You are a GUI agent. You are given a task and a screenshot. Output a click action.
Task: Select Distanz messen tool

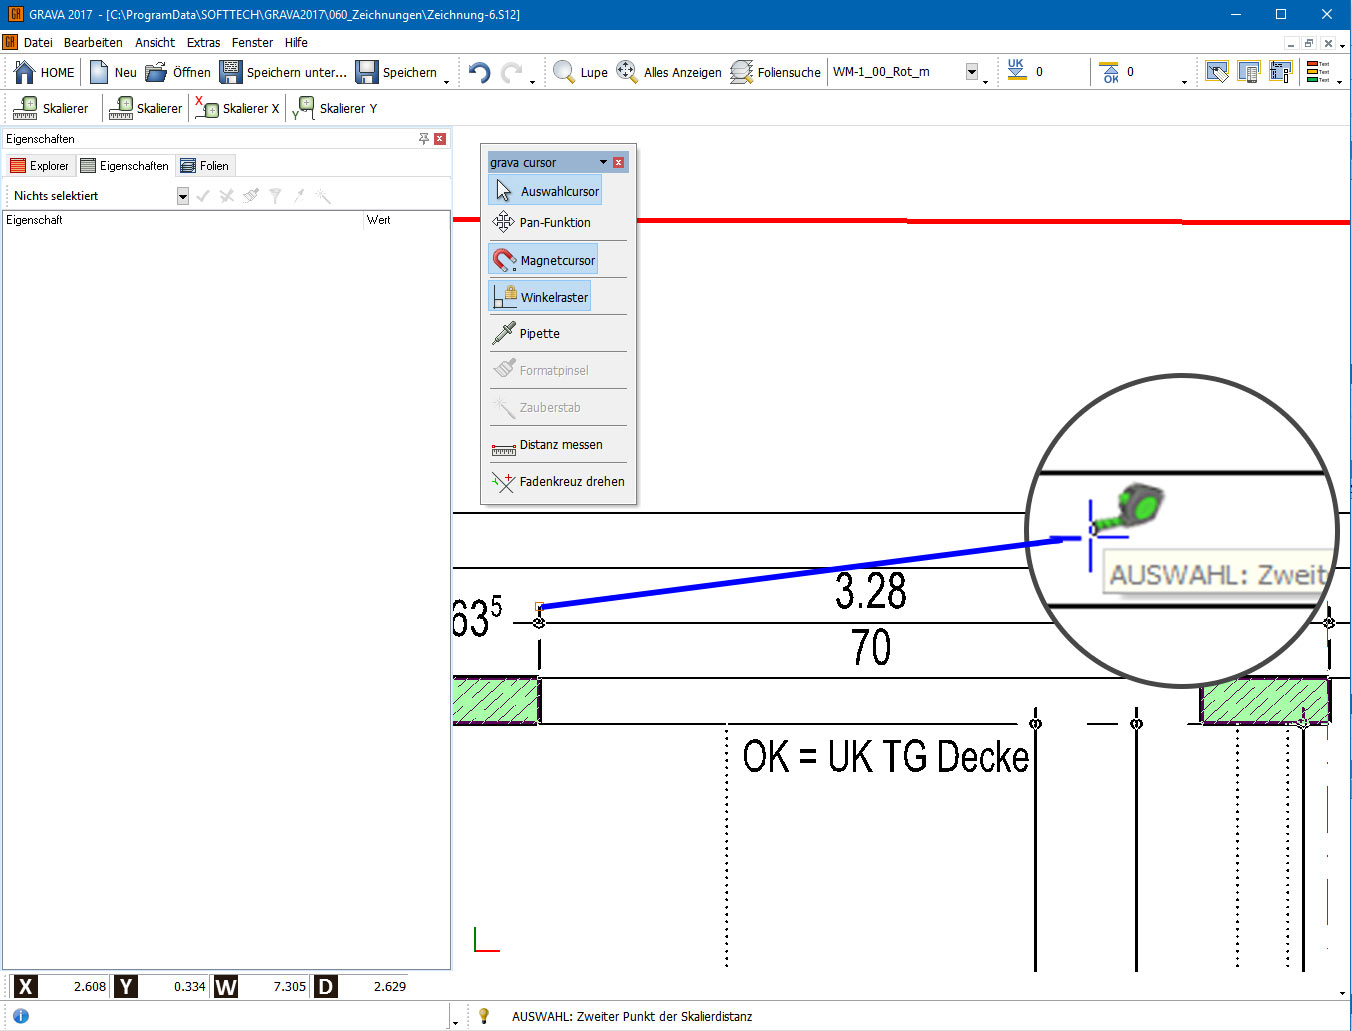tap(547, 445)
